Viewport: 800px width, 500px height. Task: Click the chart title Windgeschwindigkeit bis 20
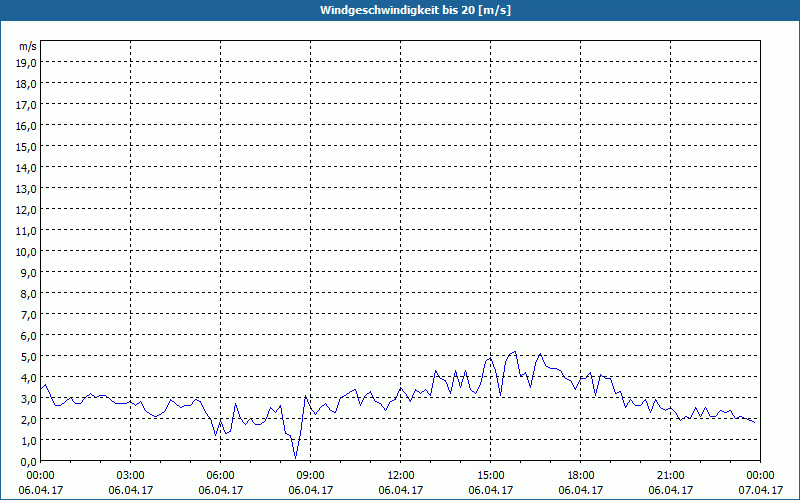coord(400,10)
